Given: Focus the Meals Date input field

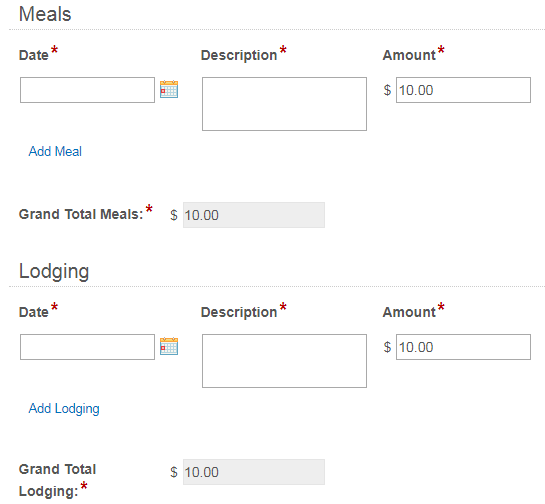Looking at the screenshot, I should 87,90.
